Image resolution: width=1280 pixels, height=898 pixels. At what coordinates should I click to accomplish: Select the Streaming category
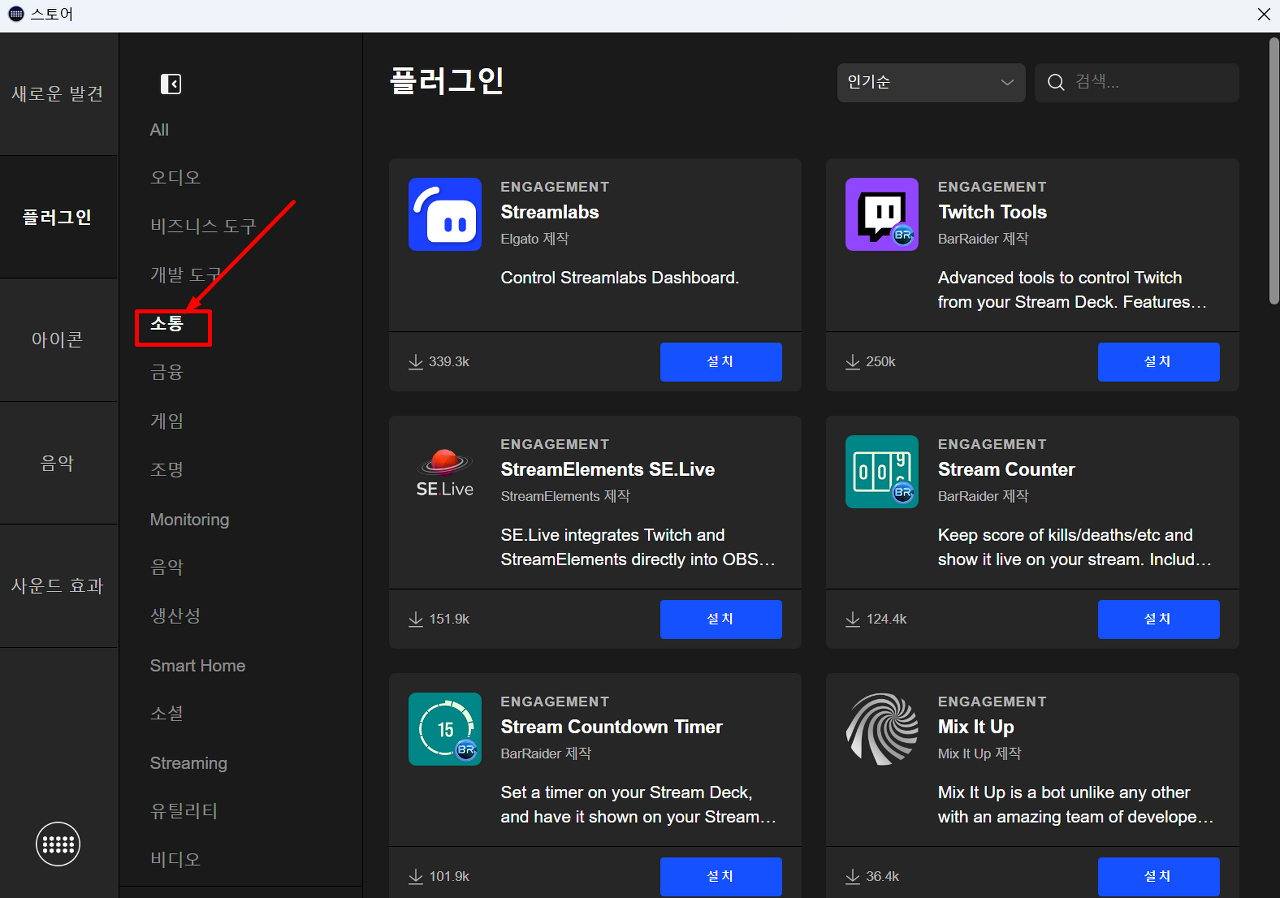tap(189, 763)
